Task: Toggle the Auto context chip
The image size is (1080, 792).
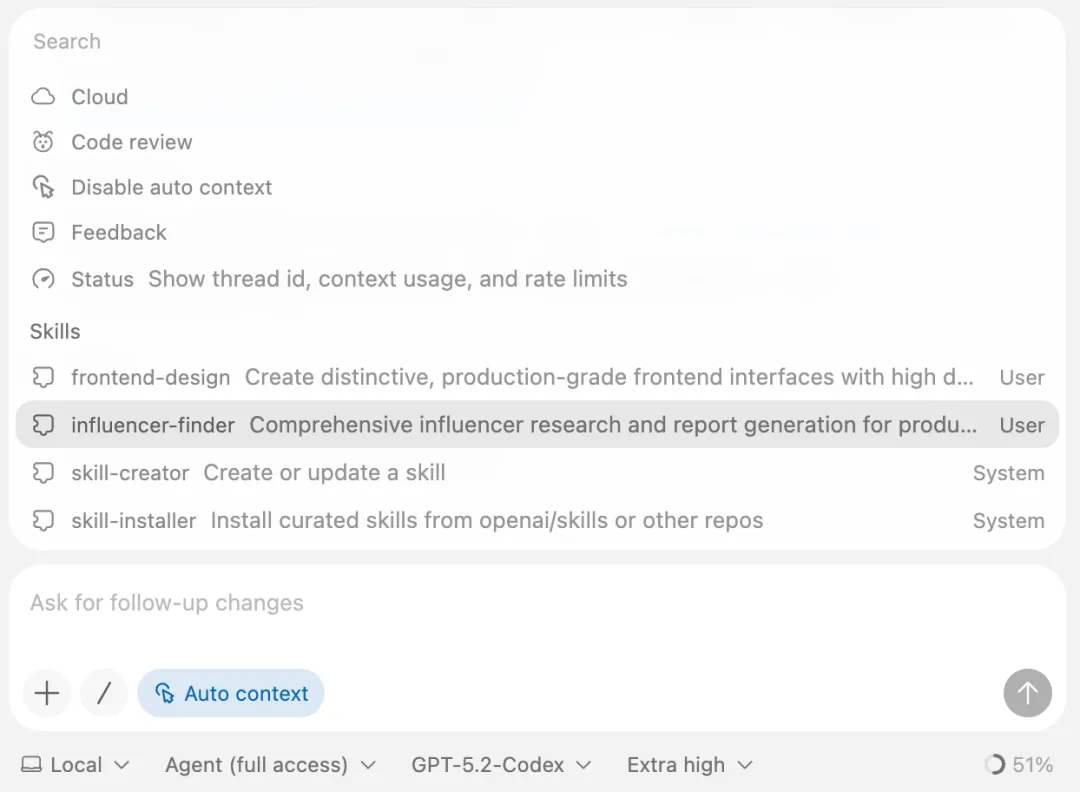Action: (x=231, y=693)
